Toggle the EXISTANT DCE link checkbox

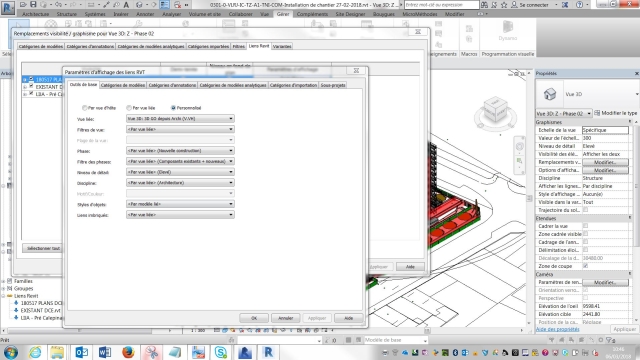point(31,87)
